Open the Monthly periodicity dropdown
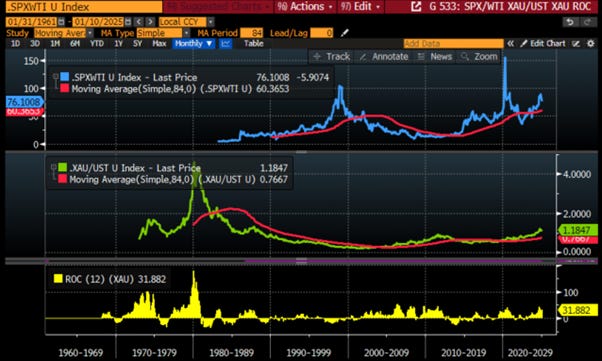Viewport: 602px width, 361px height. (193, 43)
